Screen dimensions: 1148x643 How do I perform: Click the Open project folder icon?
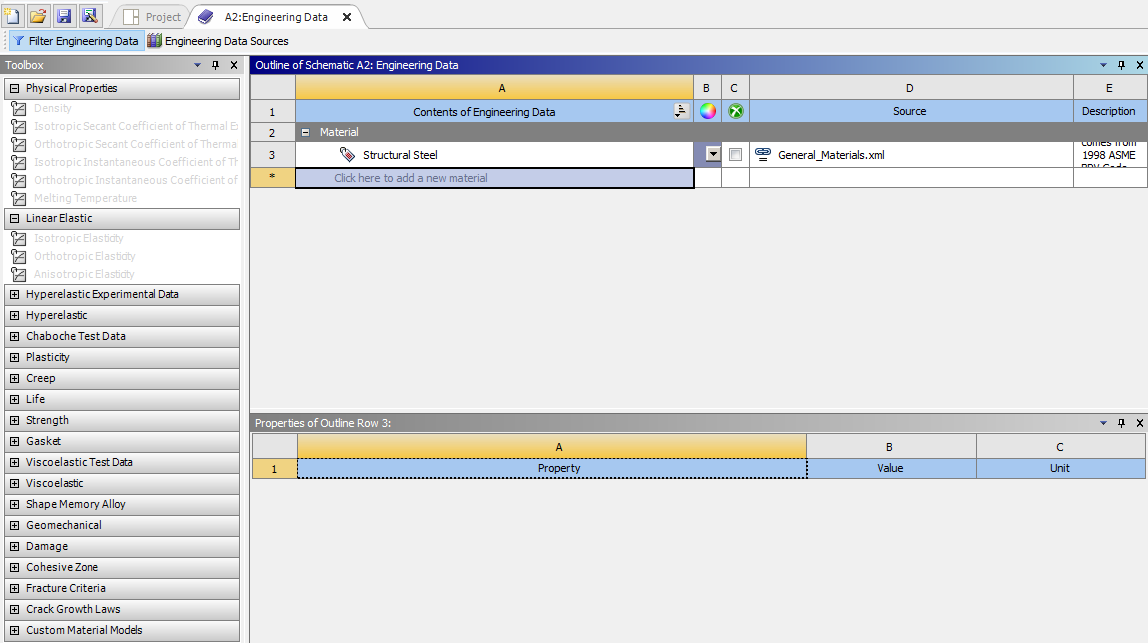click(x=38, y=15)
